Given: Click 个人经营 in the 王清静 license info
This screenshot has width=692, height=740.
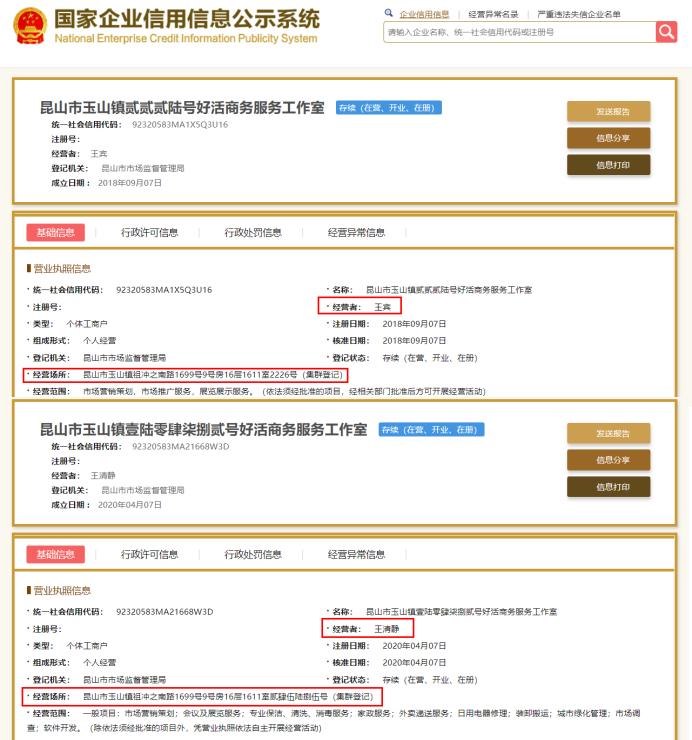Looking at the screenshot, I should point(100,663).
